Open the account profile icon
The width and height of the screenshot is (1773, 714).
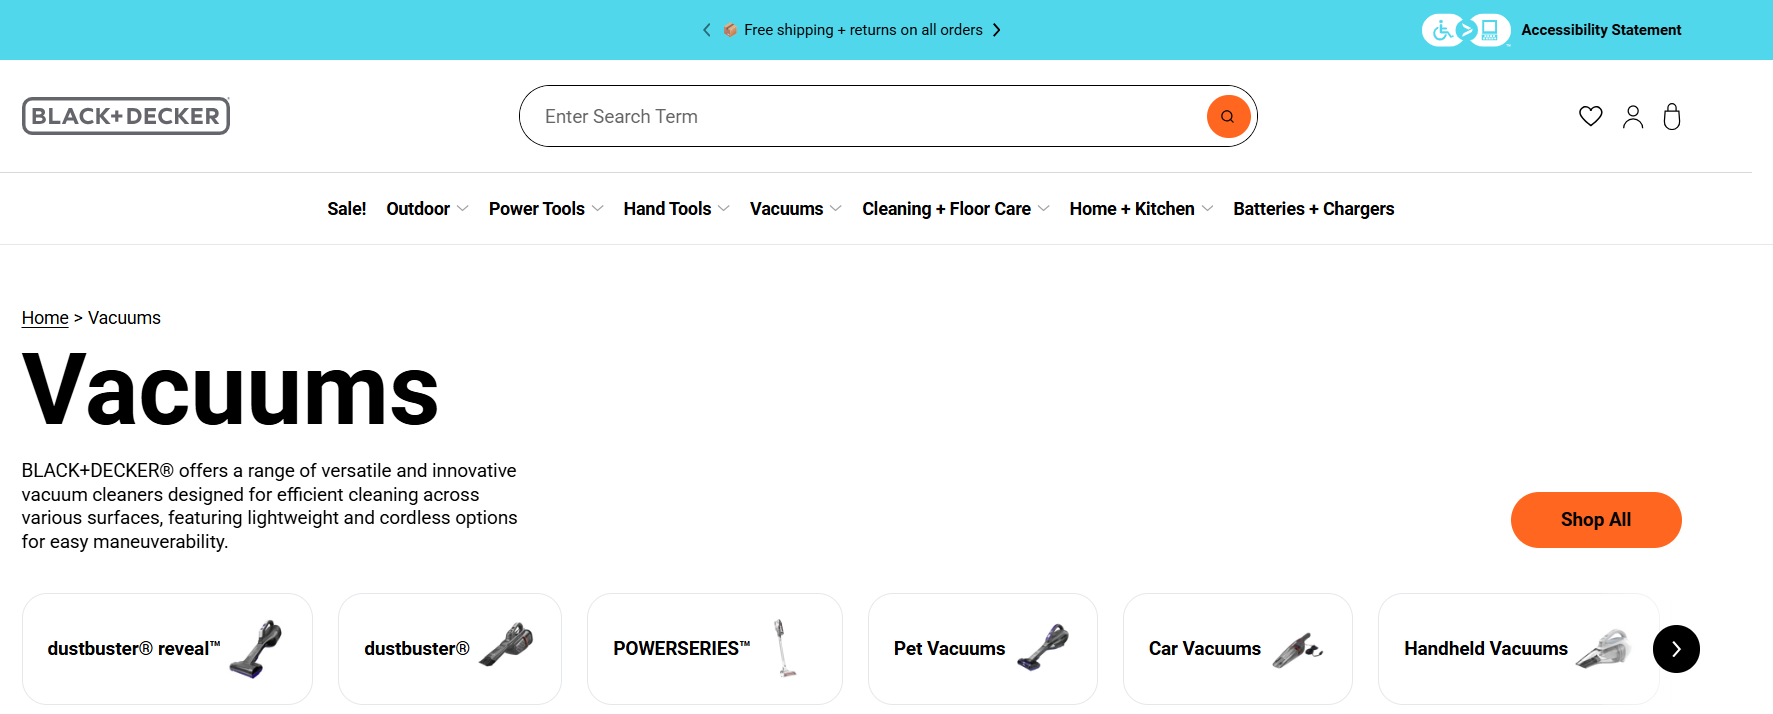coord(1632,117)
